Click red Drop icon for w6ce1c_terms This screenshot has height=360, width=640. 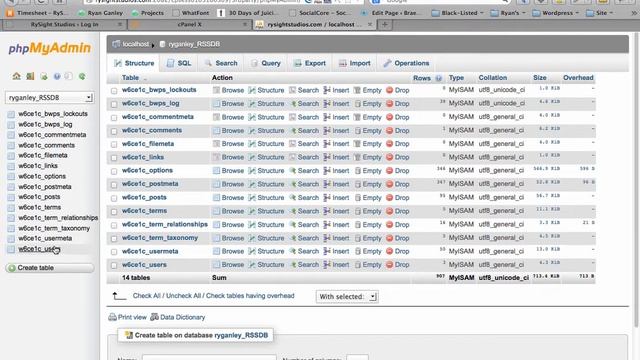(389, 211)
